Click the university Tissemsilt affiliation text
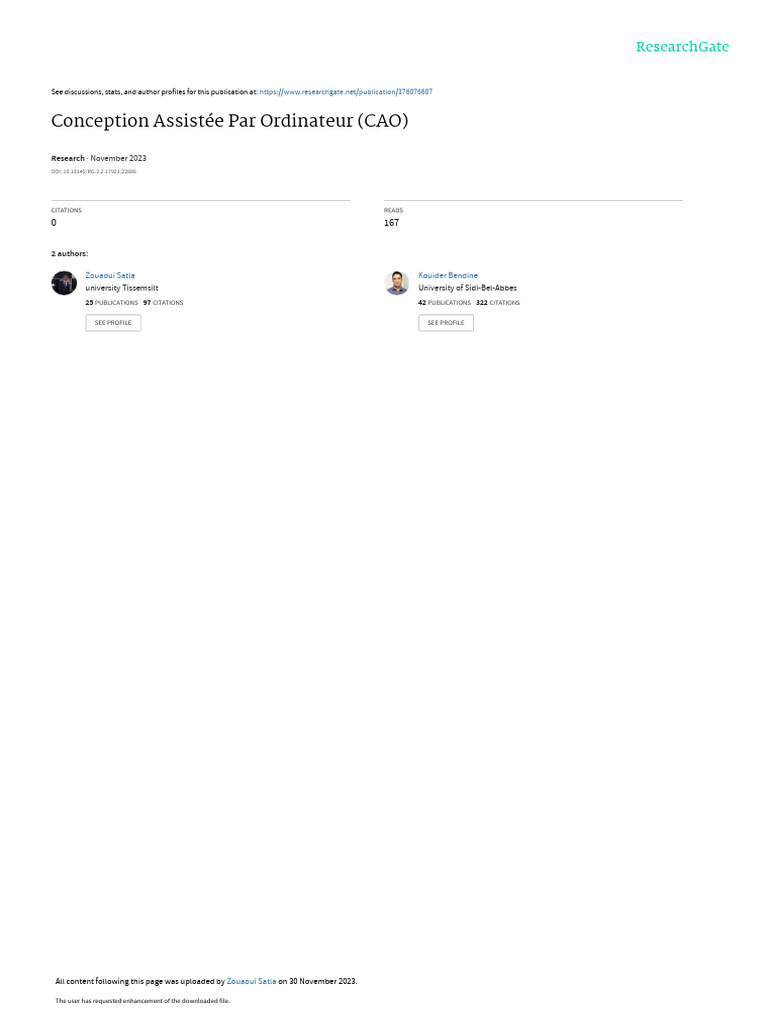The width and height of the screenshot is (768, 1024). tap(121, 288)
